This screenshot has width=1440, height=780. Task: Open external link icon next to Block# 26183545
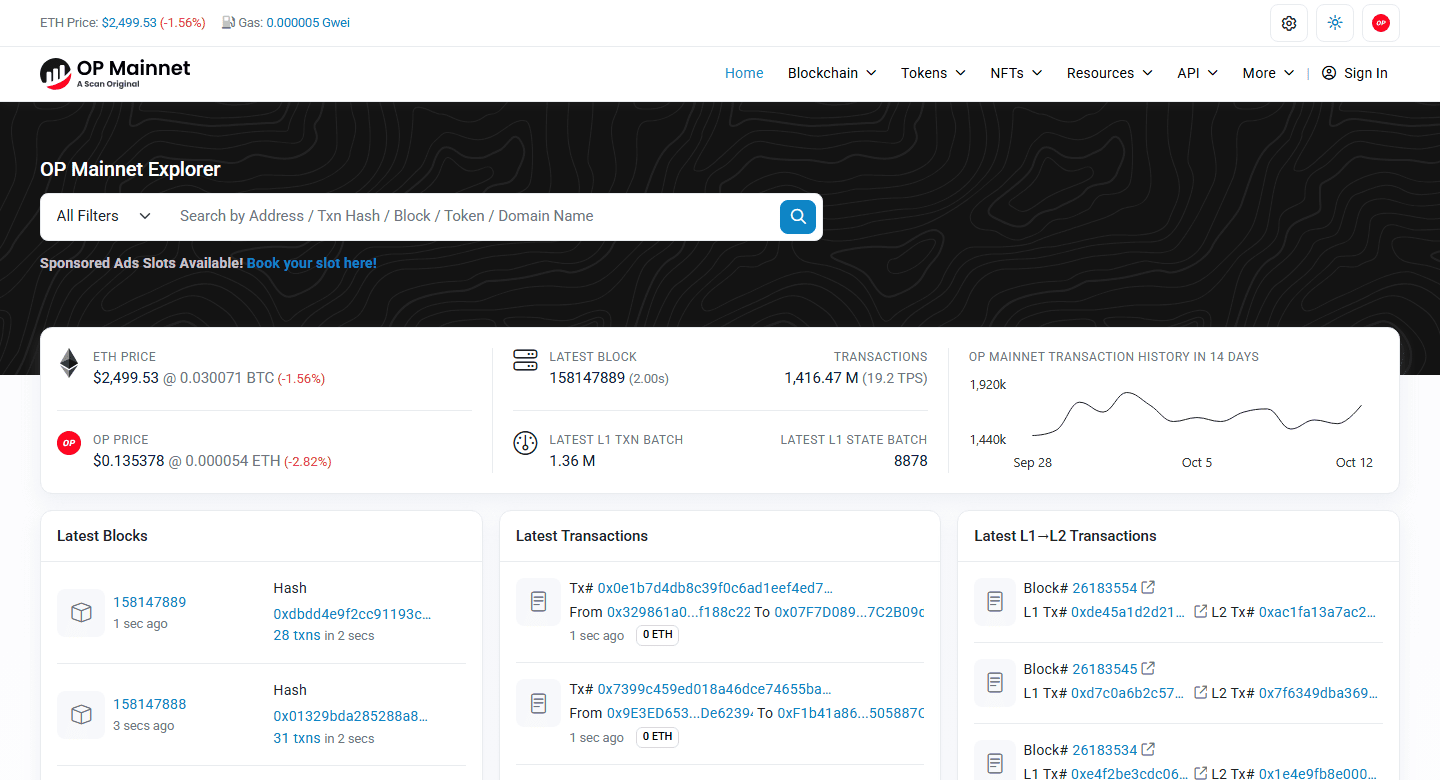click(x=1149, y=668)
